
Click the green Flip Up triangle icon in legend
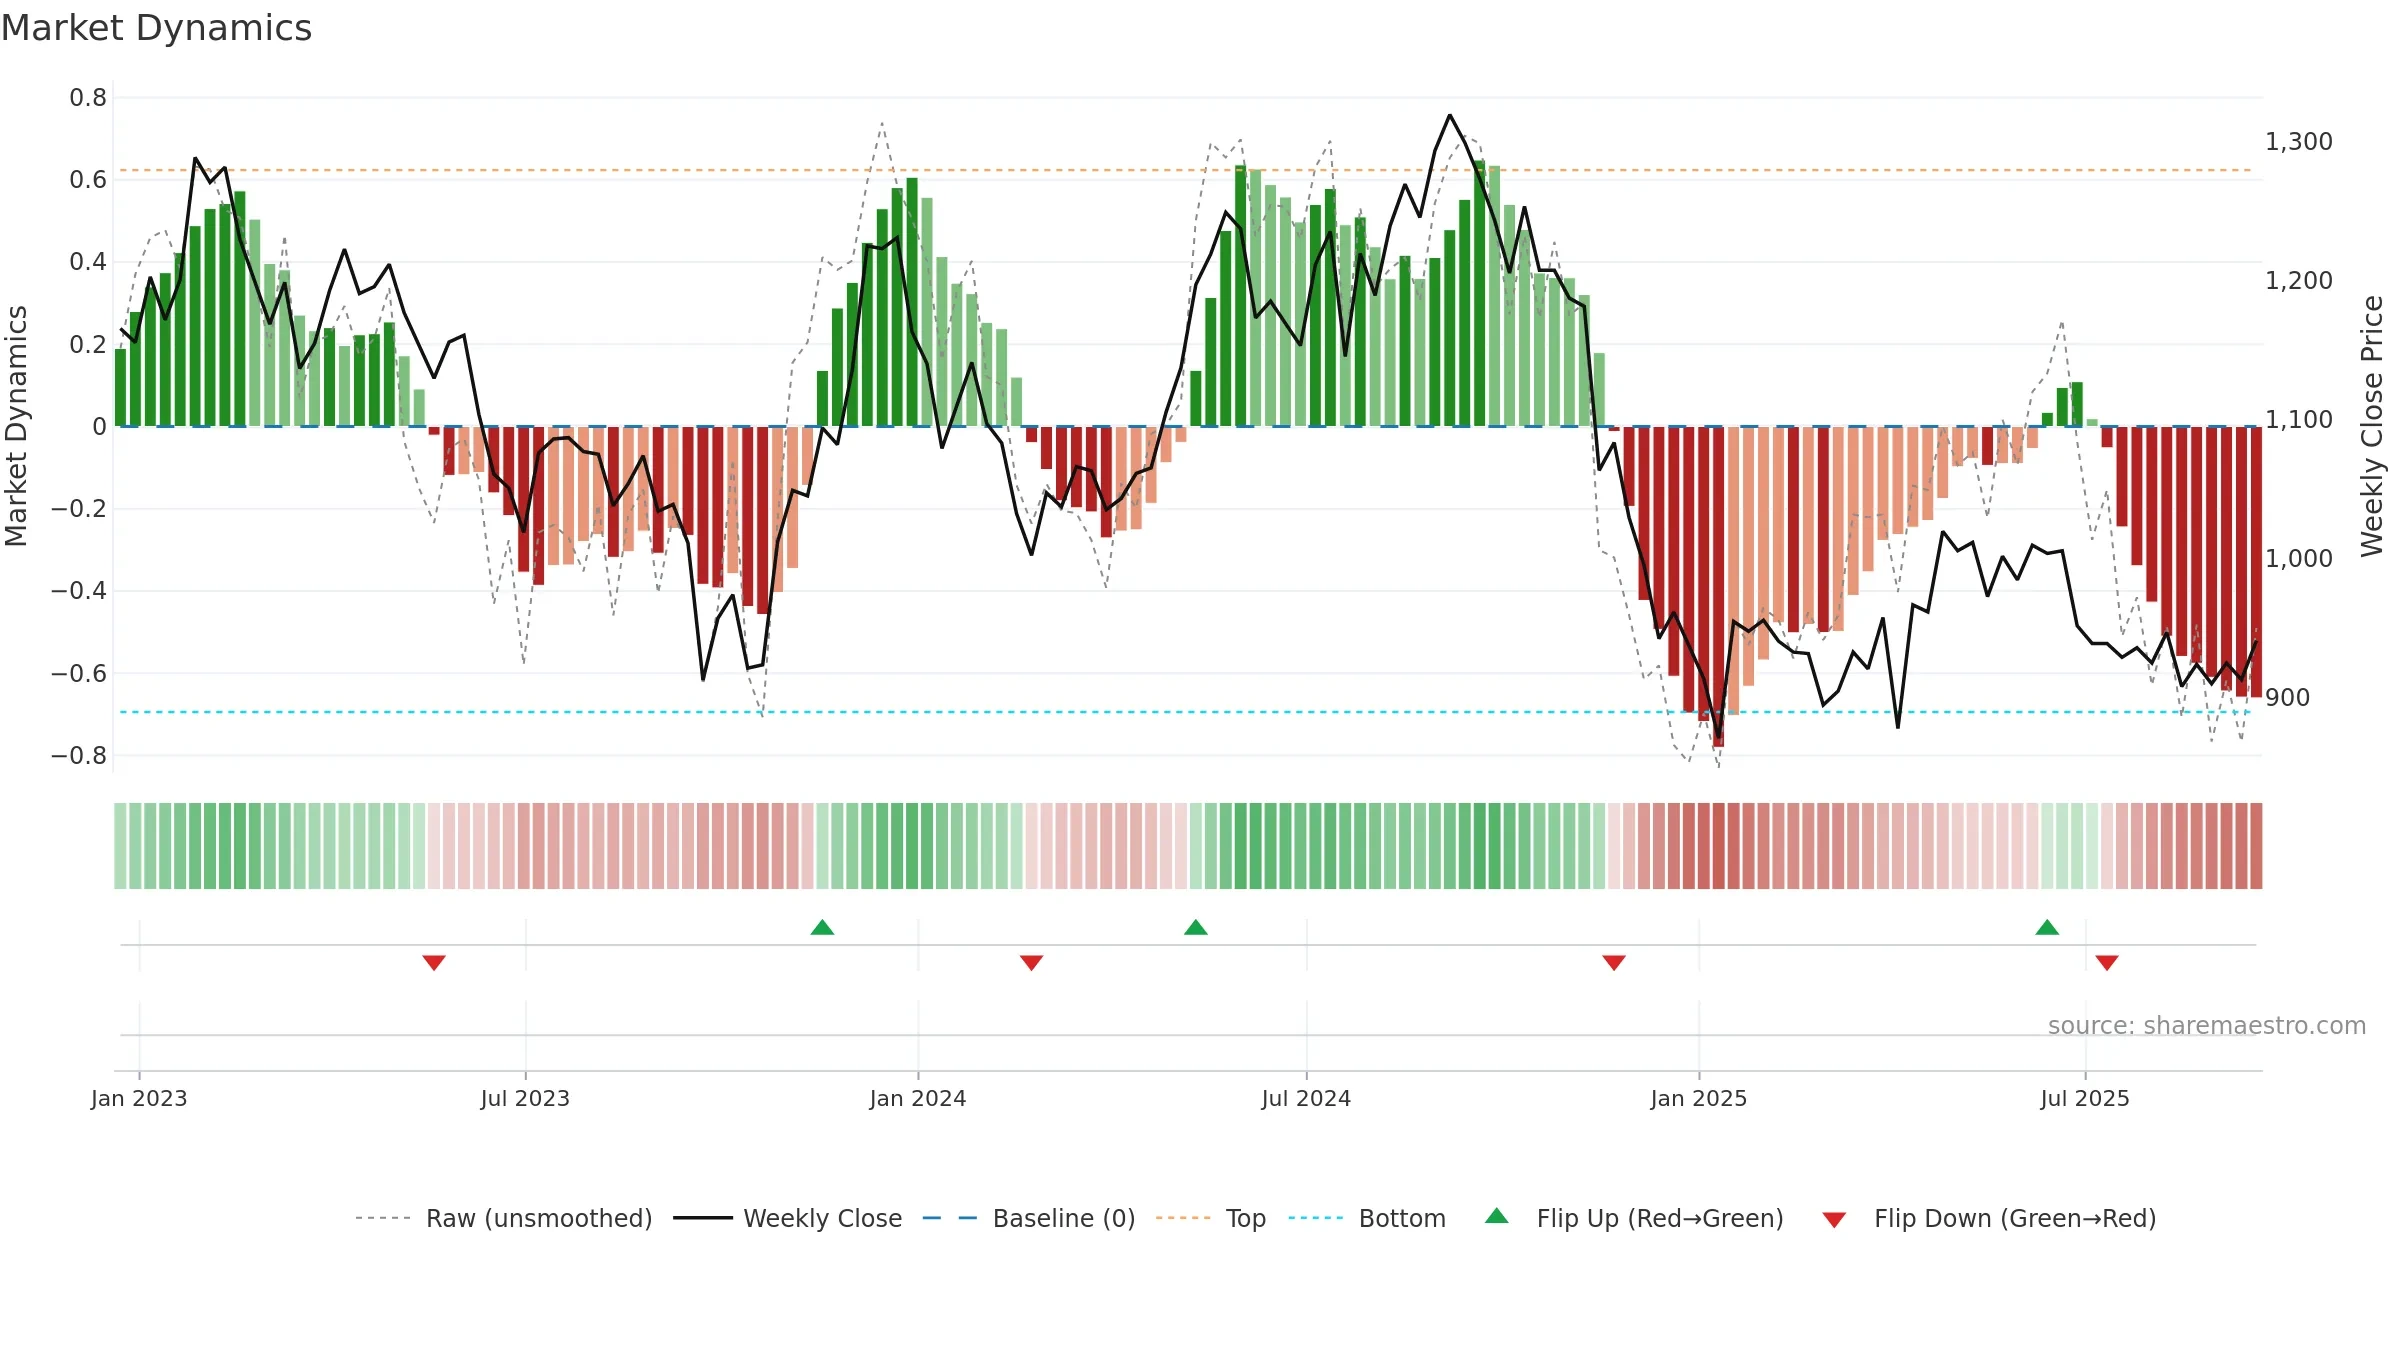pyautogui.click(x=1496, y=1216)
